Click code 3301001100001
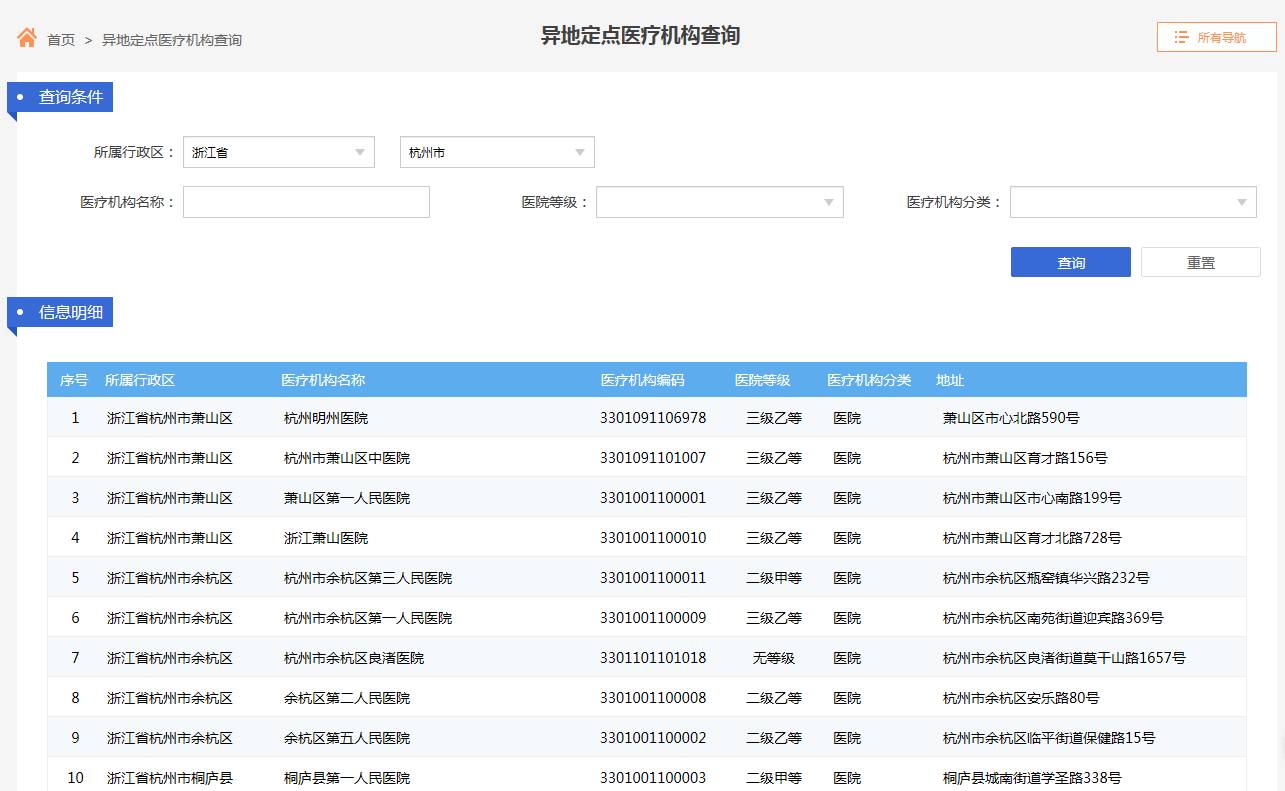 [653, 498]
